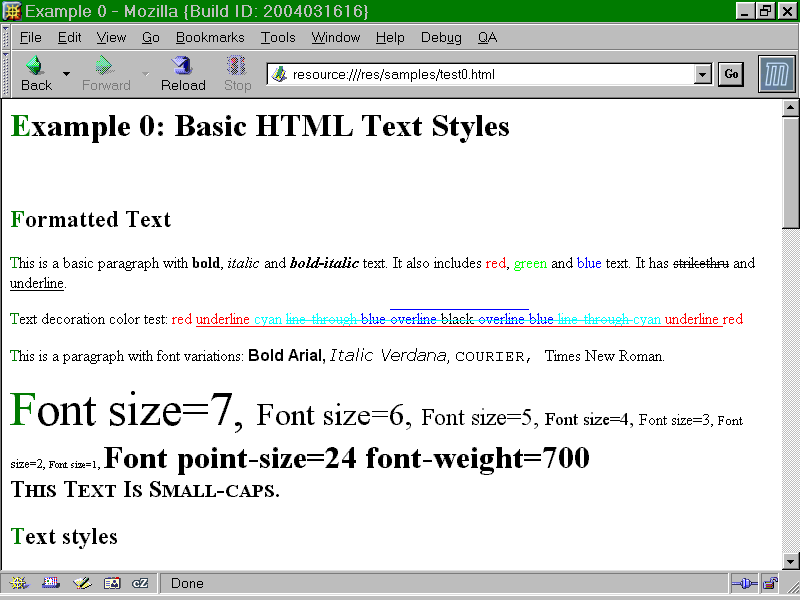This screenshot has height=600, width=800.
Task: Open the Bookmarks menu
Action: pyautogui.click(x=210, y=38)
